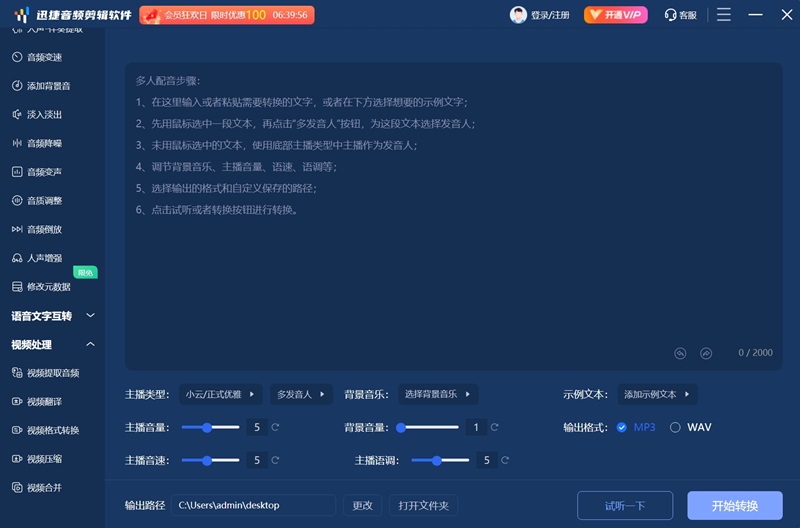Open 音频变速 tool in sidebar
This screenshot has height=528, width=800.
44,57
